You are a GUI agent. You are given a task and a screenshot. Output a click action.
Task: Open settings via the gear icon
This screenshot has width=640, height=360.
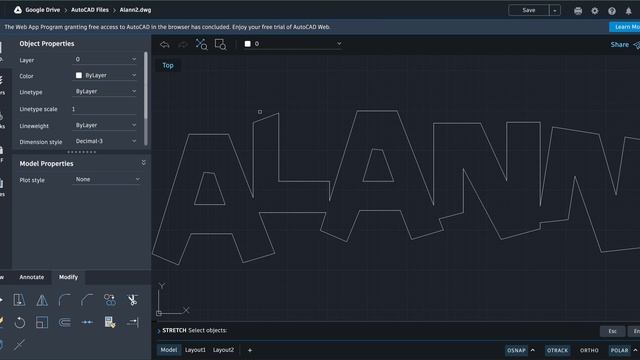[595, 11]
